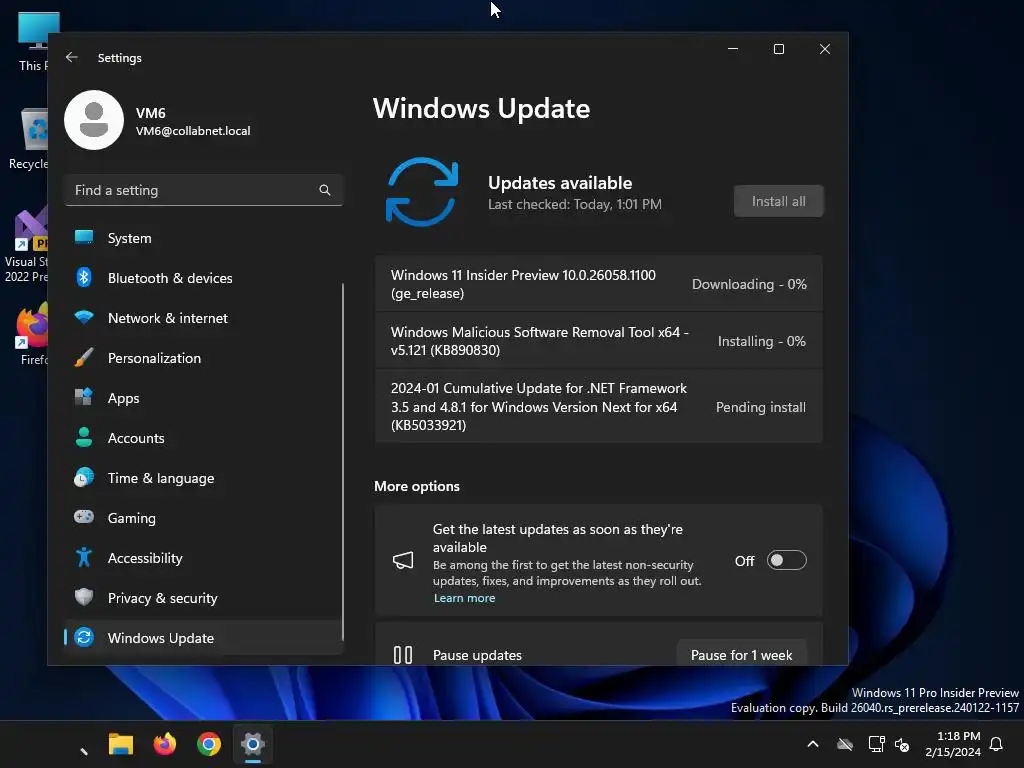1024x768 pixels.
Task: Click the Gaming controller icon
Action: pos(84,517)
